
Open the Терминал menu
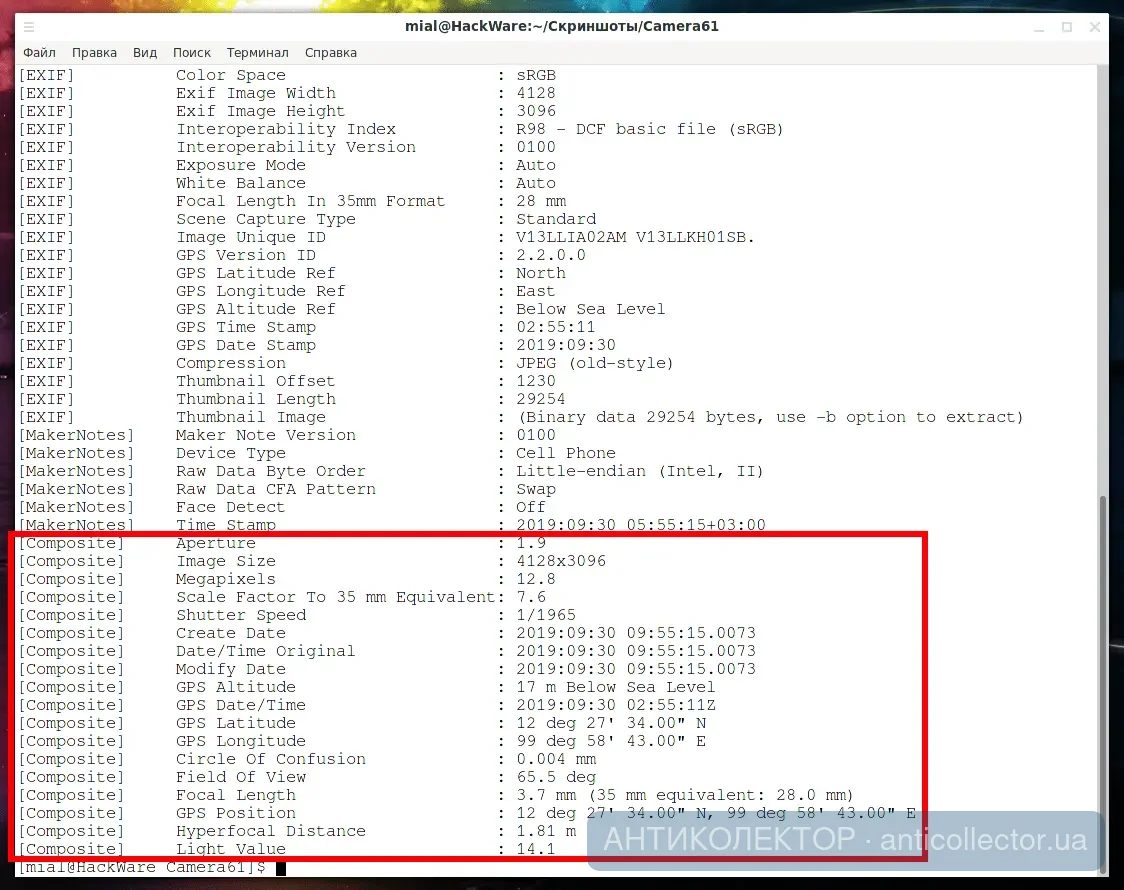coord(257,52)
